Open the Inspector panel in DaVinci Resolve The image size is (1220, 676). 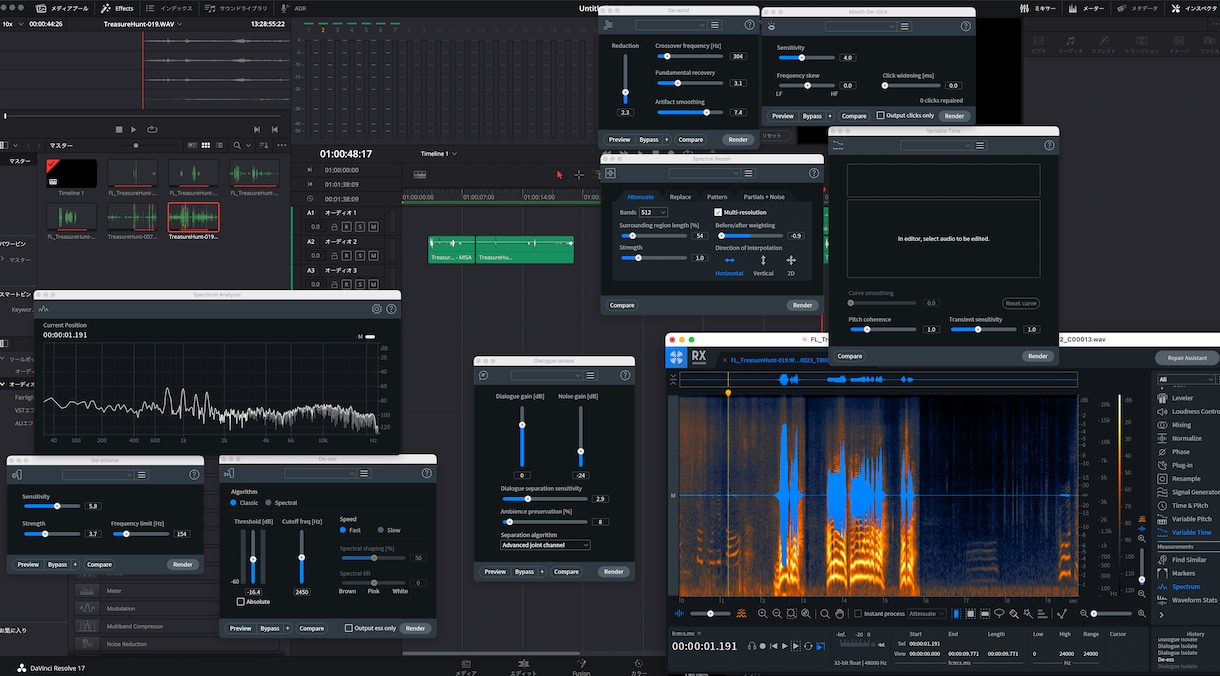point(1192,8)
